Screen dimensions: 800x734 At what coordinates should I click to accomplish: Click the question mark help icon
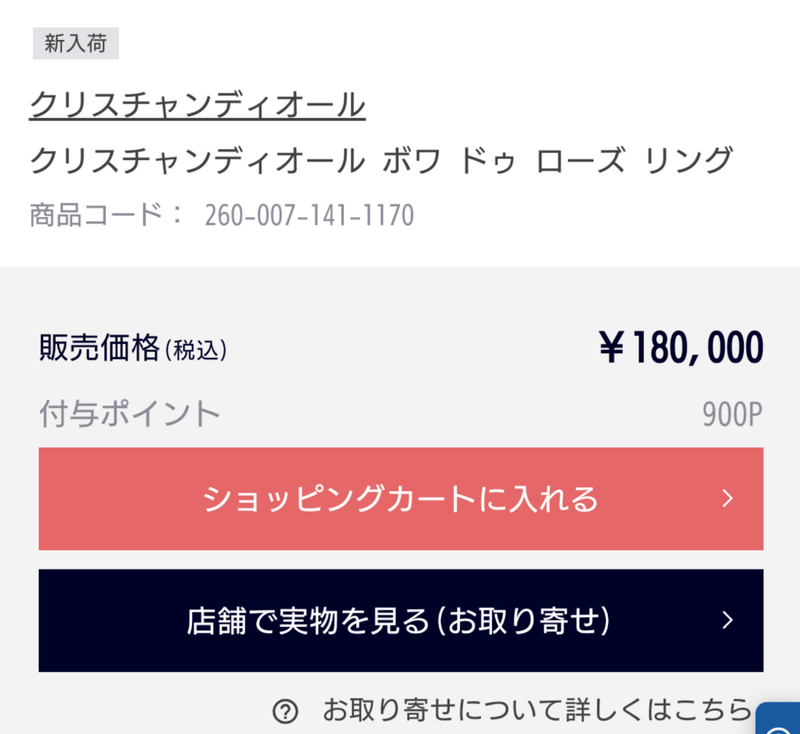click(x=285, y=711)
